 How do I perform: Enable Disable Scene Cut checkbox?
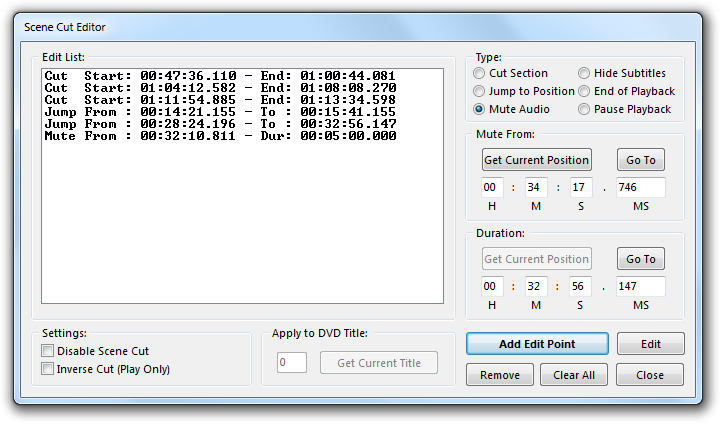pyautogui.click(x=48, y=351)
